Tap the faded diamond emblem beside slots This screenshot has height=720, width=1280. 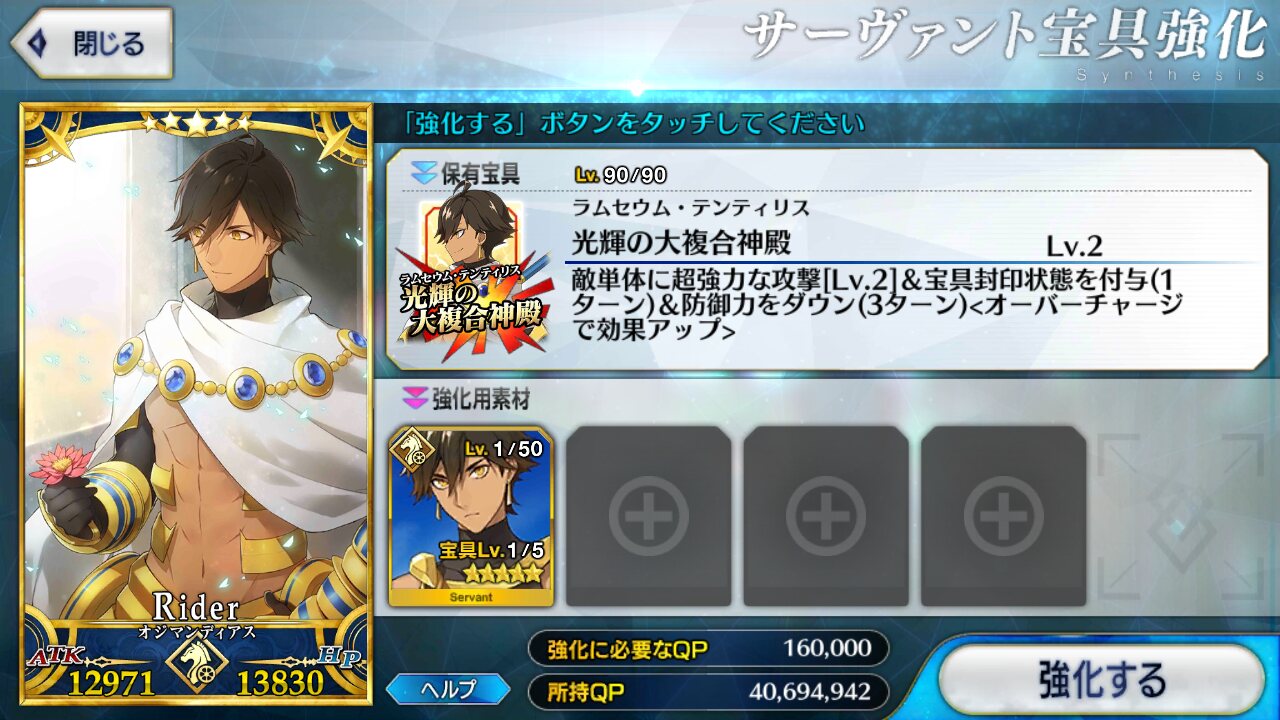pos(1180,516)
